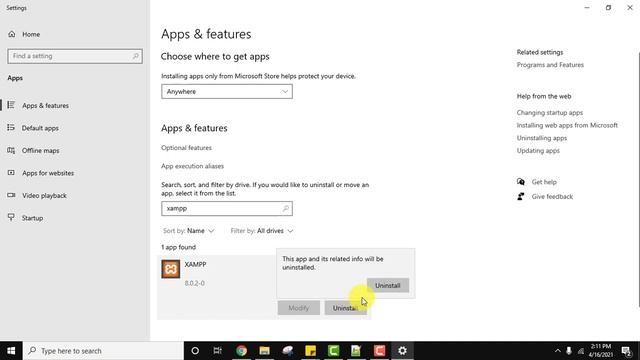Open Startup section in sidebar

32,218
